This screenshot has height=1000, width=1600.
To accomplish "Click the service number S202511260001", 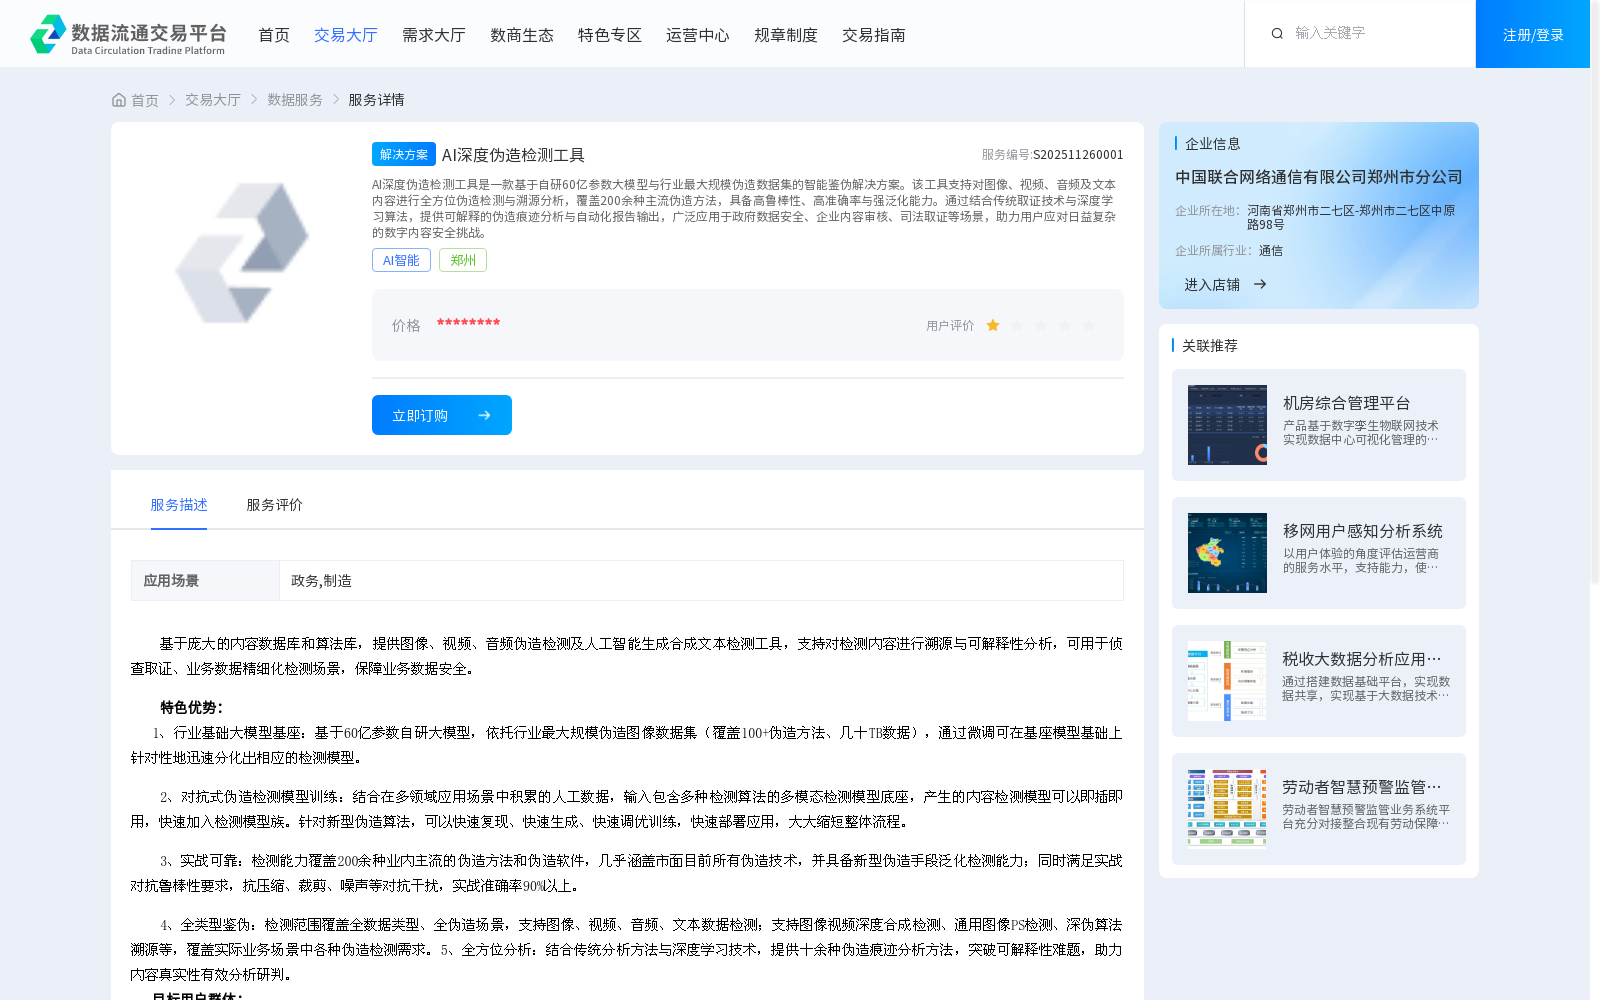I will click(1078, 155).
